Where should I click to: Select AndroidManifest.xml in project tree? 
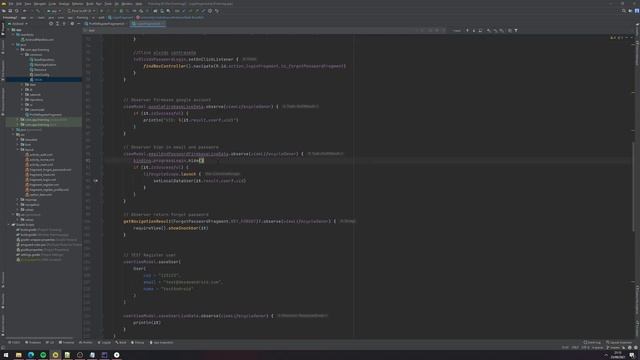pyautogui.click(x=39, y=40)
